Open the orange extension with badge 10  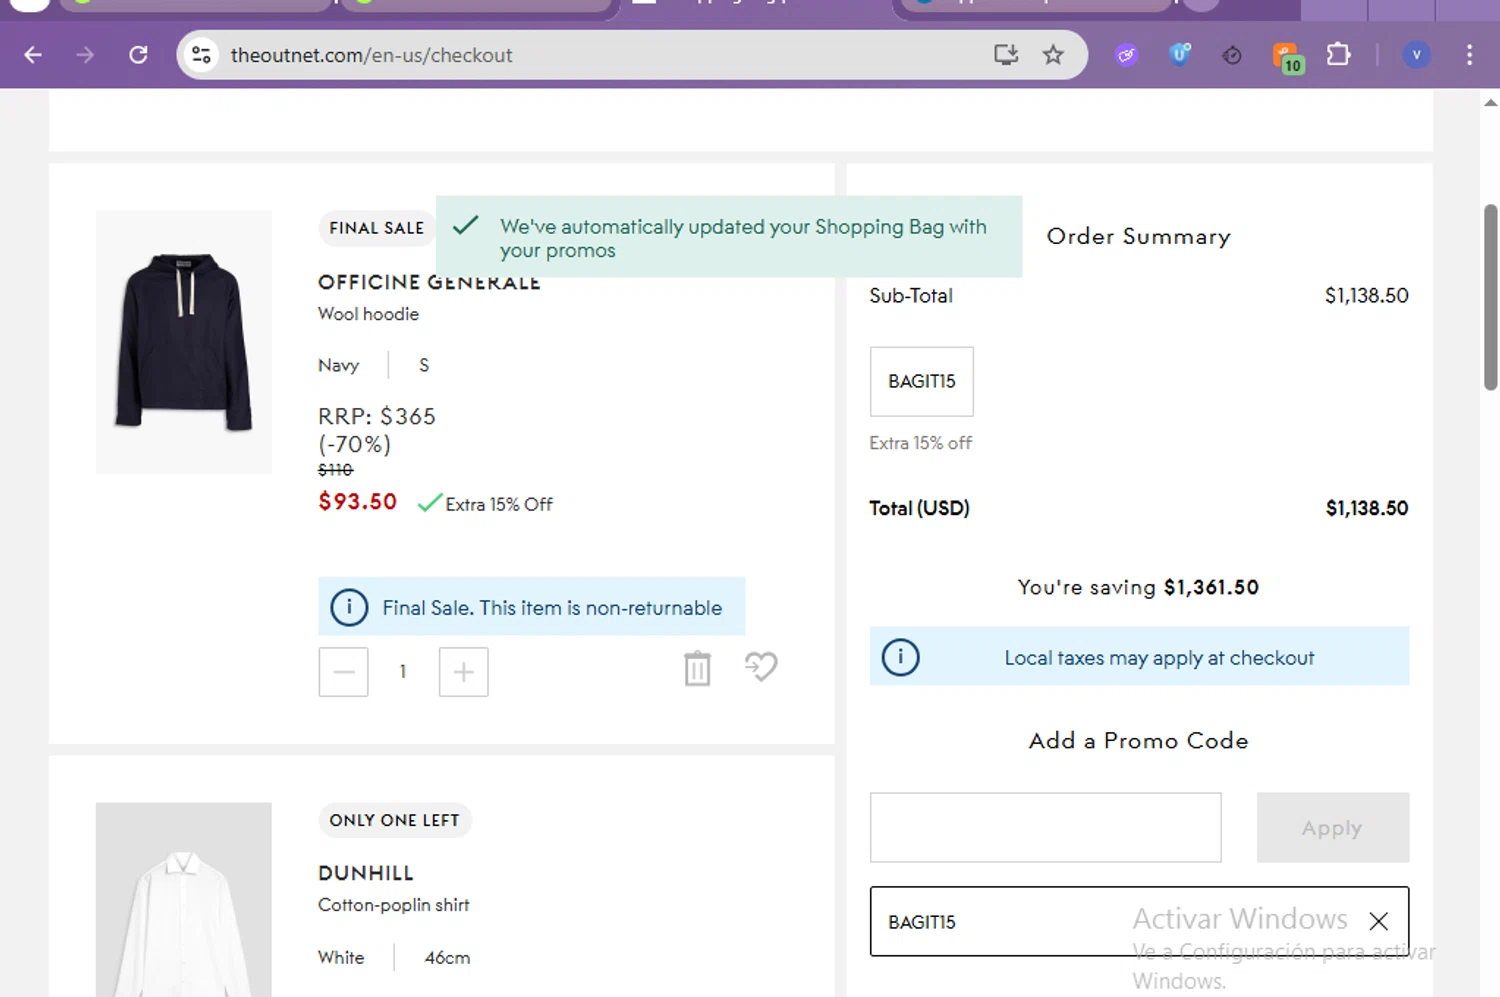(x=1287, y=58)
